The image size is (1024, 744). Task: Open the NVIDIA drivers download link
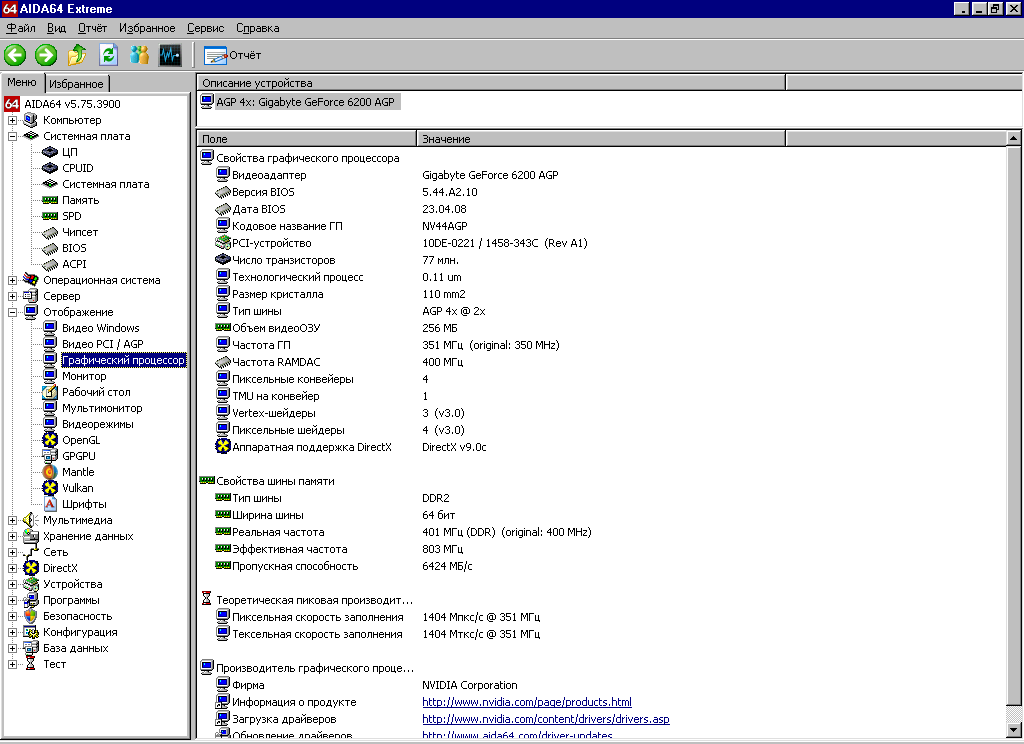click(545, 719)
